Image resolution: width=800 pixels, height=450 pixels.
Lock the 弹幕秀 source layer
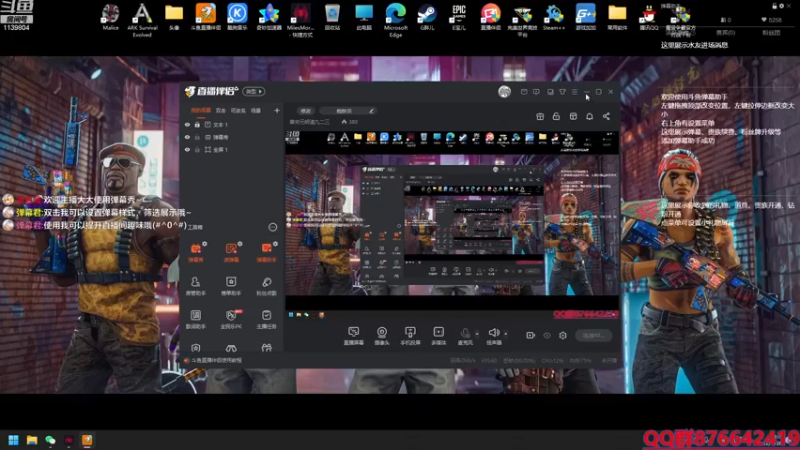[x=197, y=137]
